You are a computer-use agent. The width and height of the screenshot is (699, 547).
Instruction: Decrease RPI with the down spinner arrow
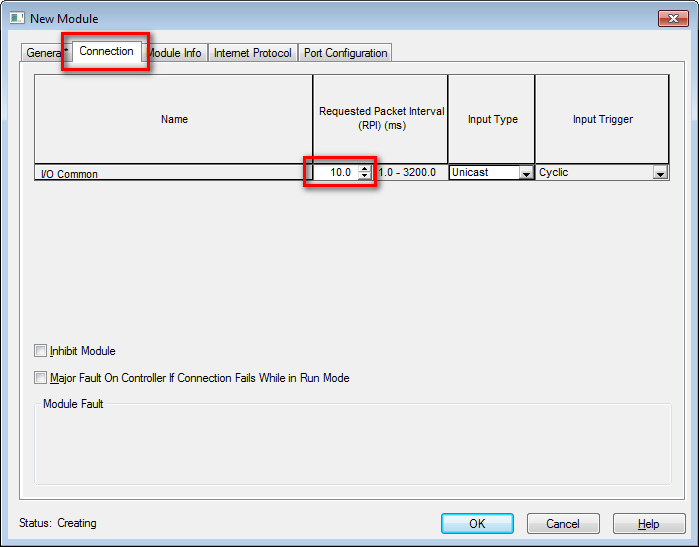(x=365, y=177)
